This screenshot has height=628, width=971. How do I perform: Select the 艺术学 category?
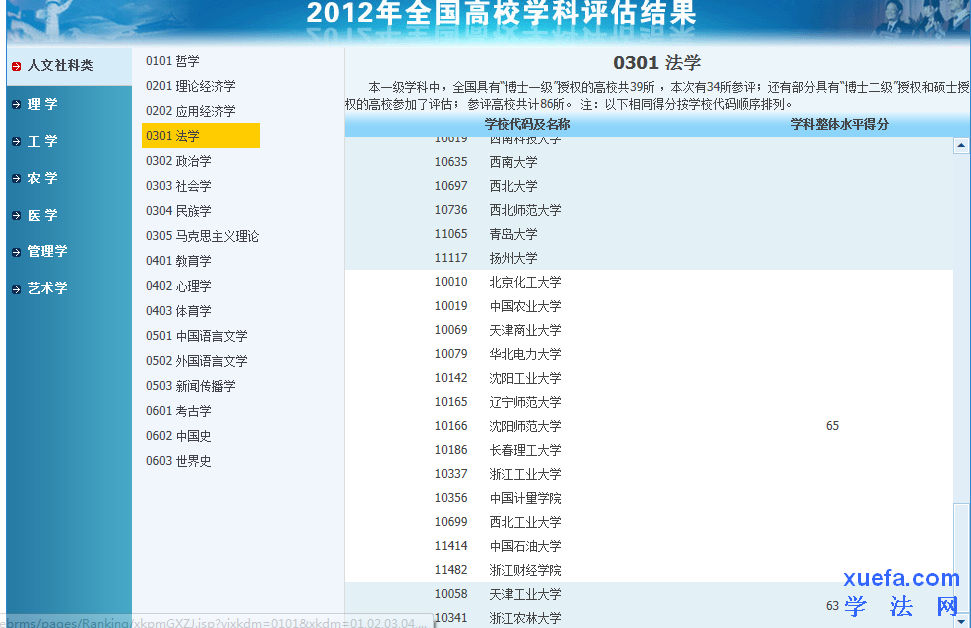pyautogui.click(x=48, y=288)
